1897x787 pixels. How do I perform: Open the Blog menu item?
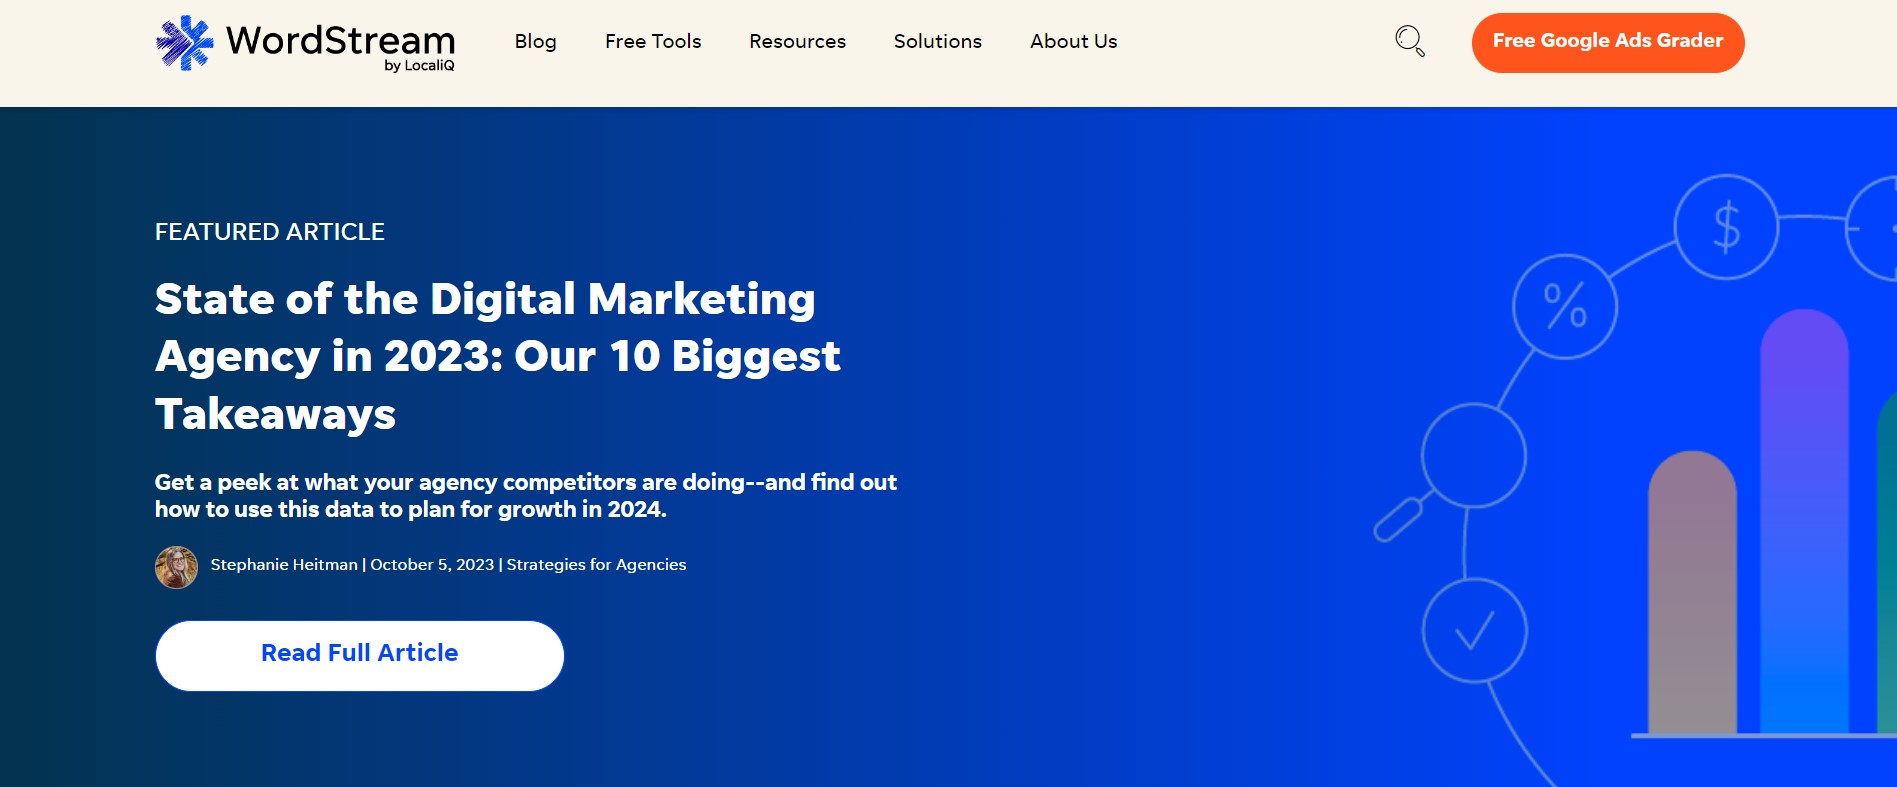click(535, 41)
